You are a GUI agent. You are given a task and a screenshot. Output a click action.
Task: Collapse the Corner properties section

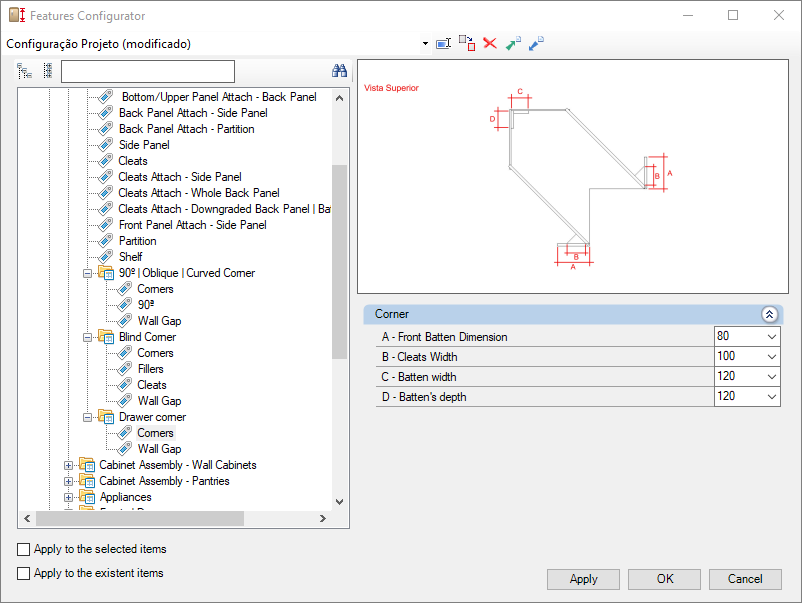(x=769, y=314)
